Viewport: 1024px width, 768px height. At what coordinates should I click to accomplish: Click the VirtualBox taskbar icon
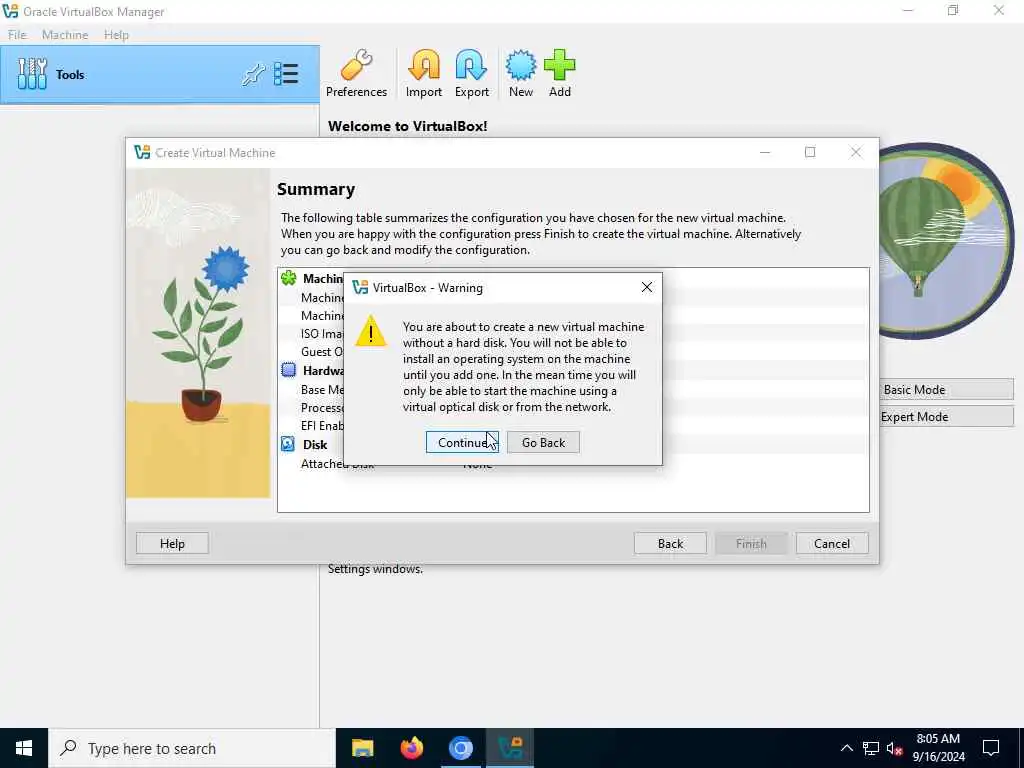[510, 748]
